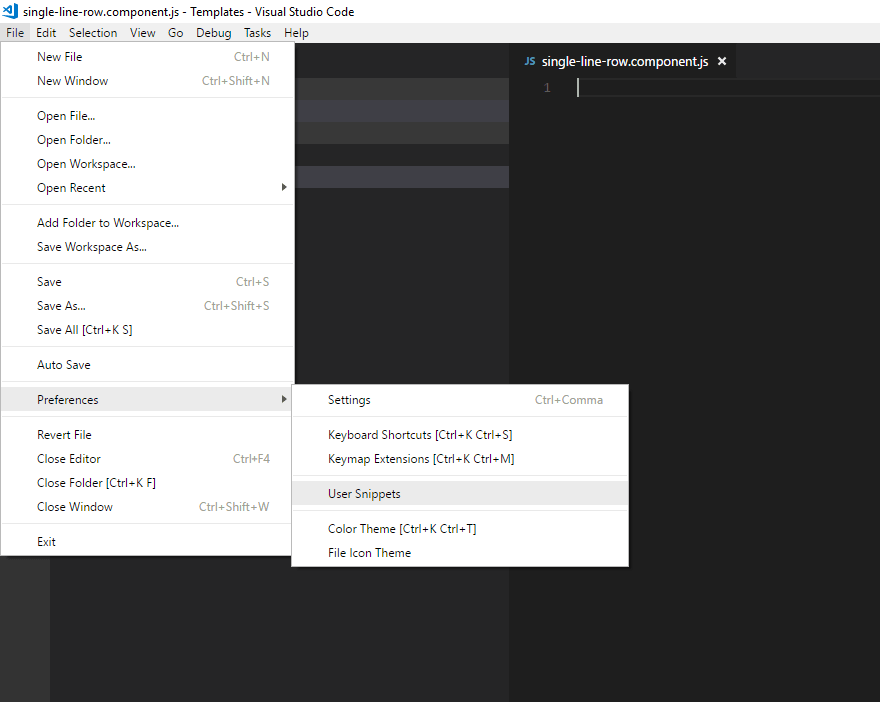Click the JS file icon on the tab
The image size is (880, 702).
point(530,62)
